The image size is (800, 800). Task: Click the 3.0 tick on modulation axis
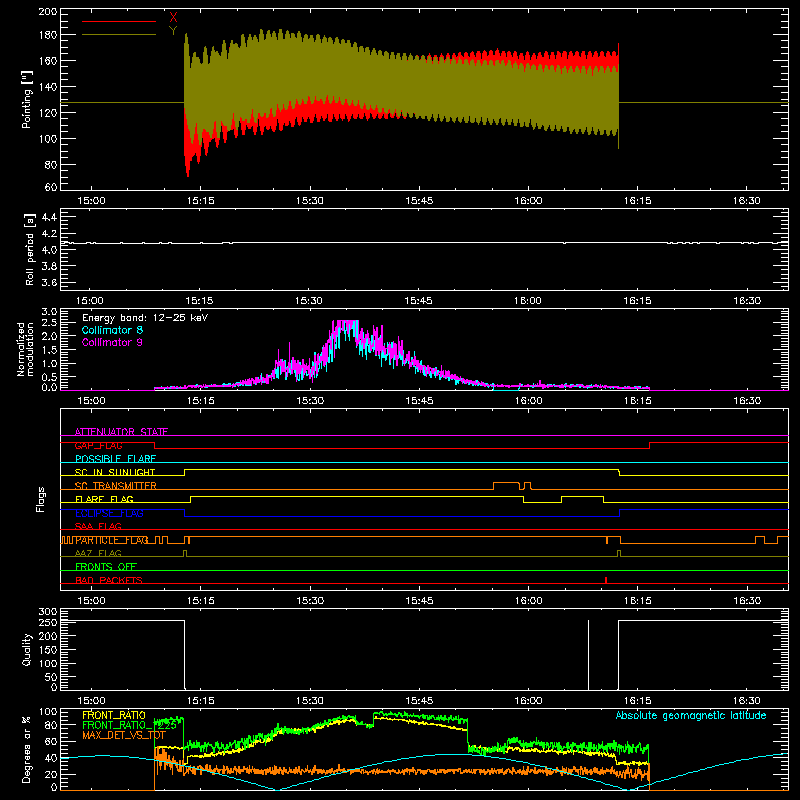point(49,312)
